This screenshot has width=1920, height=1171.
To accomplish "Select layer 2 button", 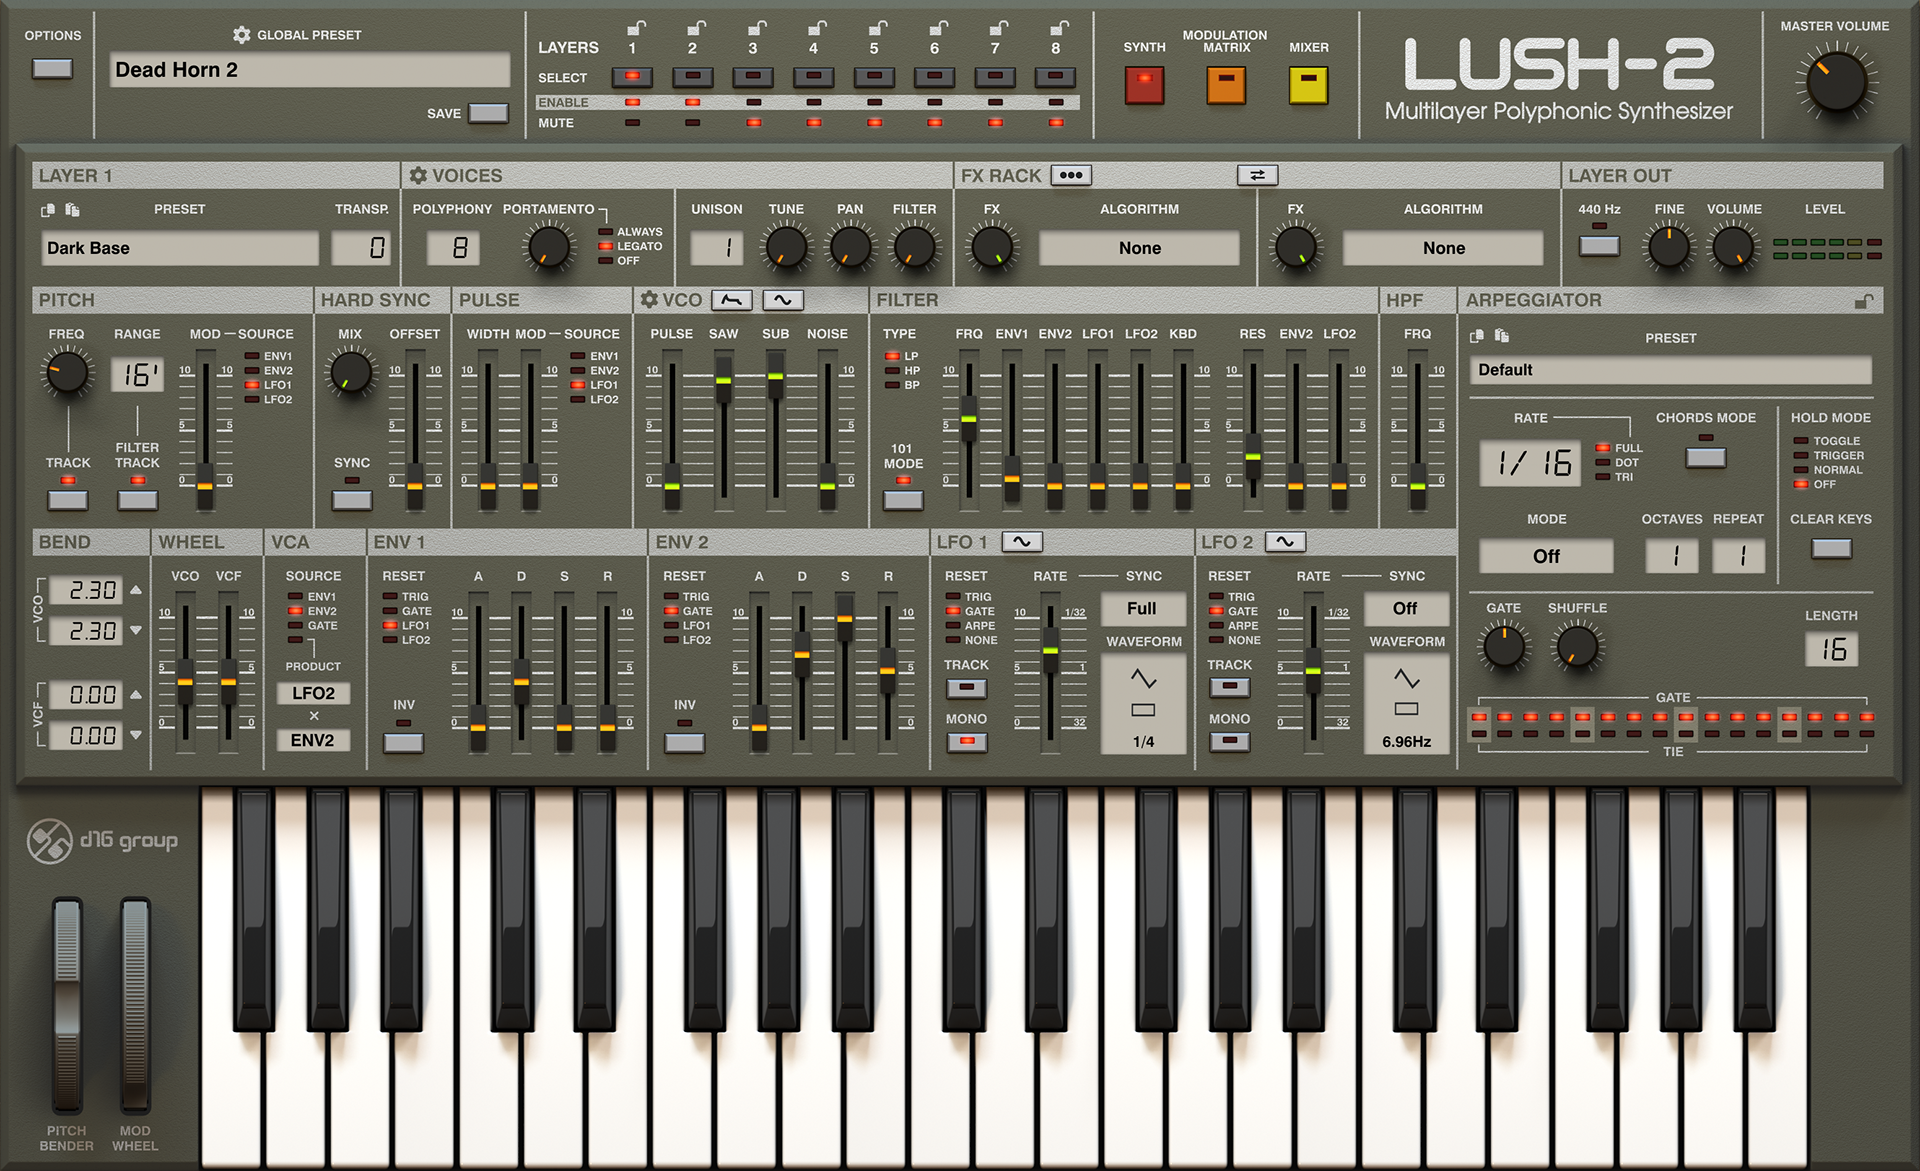I will pos(692,77).
